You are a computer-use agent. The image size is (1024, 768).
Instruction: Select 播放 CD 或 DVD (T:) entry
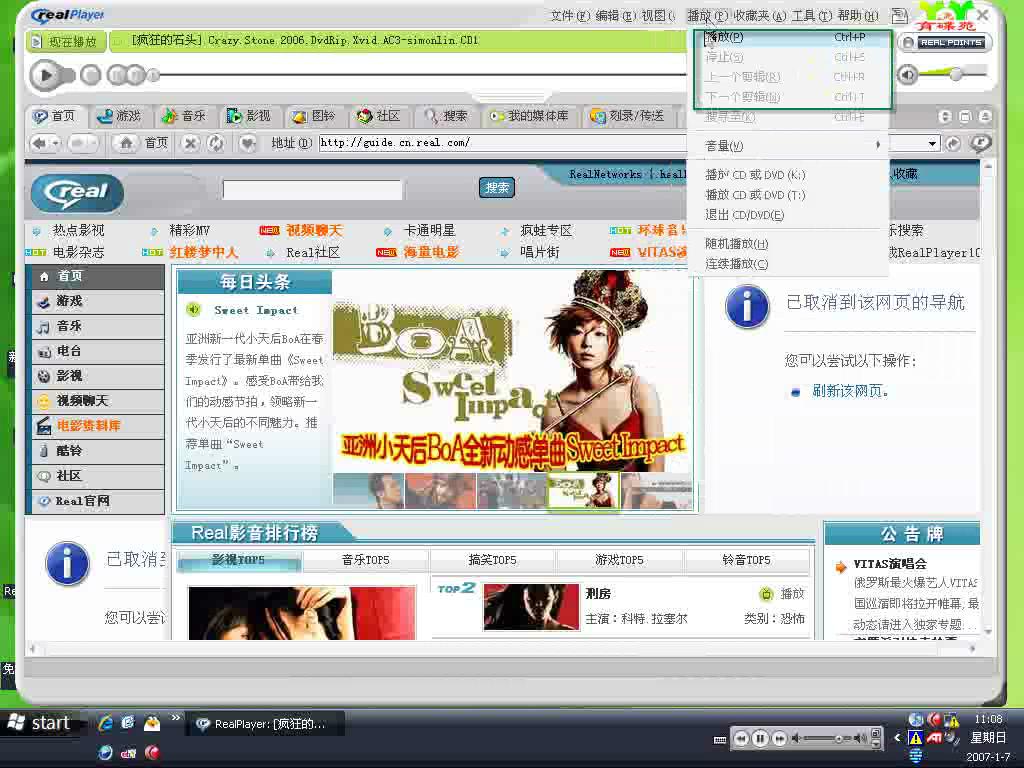tap(788, 195)
